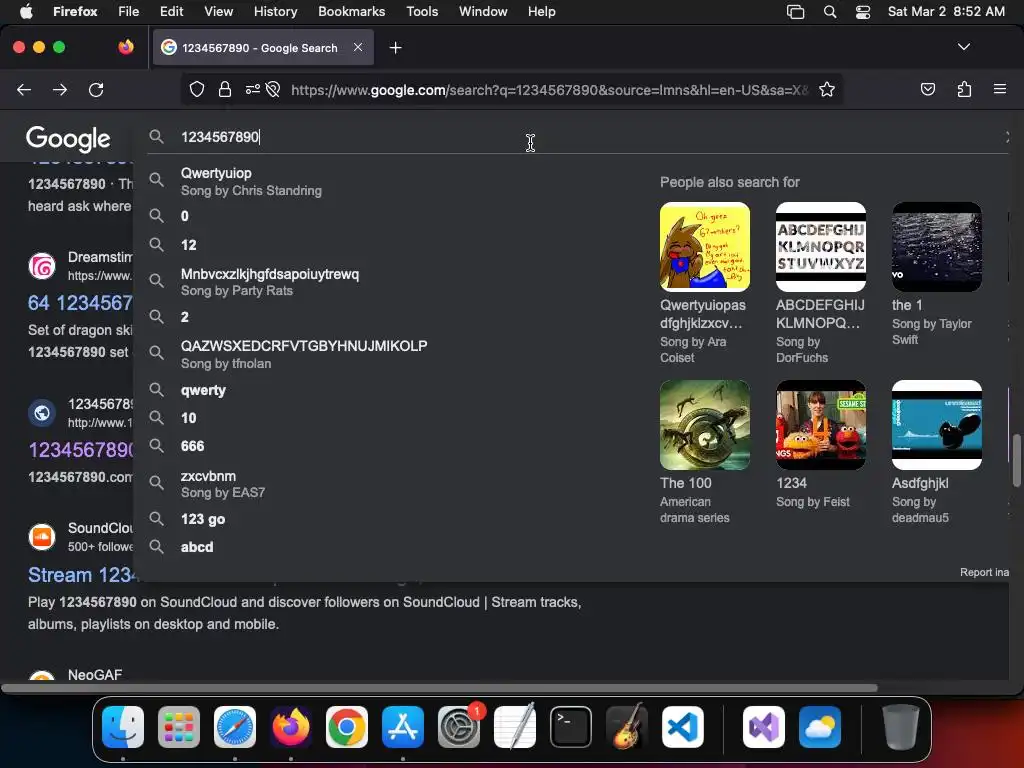Screen dimensions: 1024x768
Task: Open Control Center in menu bar
Action: 863,12
